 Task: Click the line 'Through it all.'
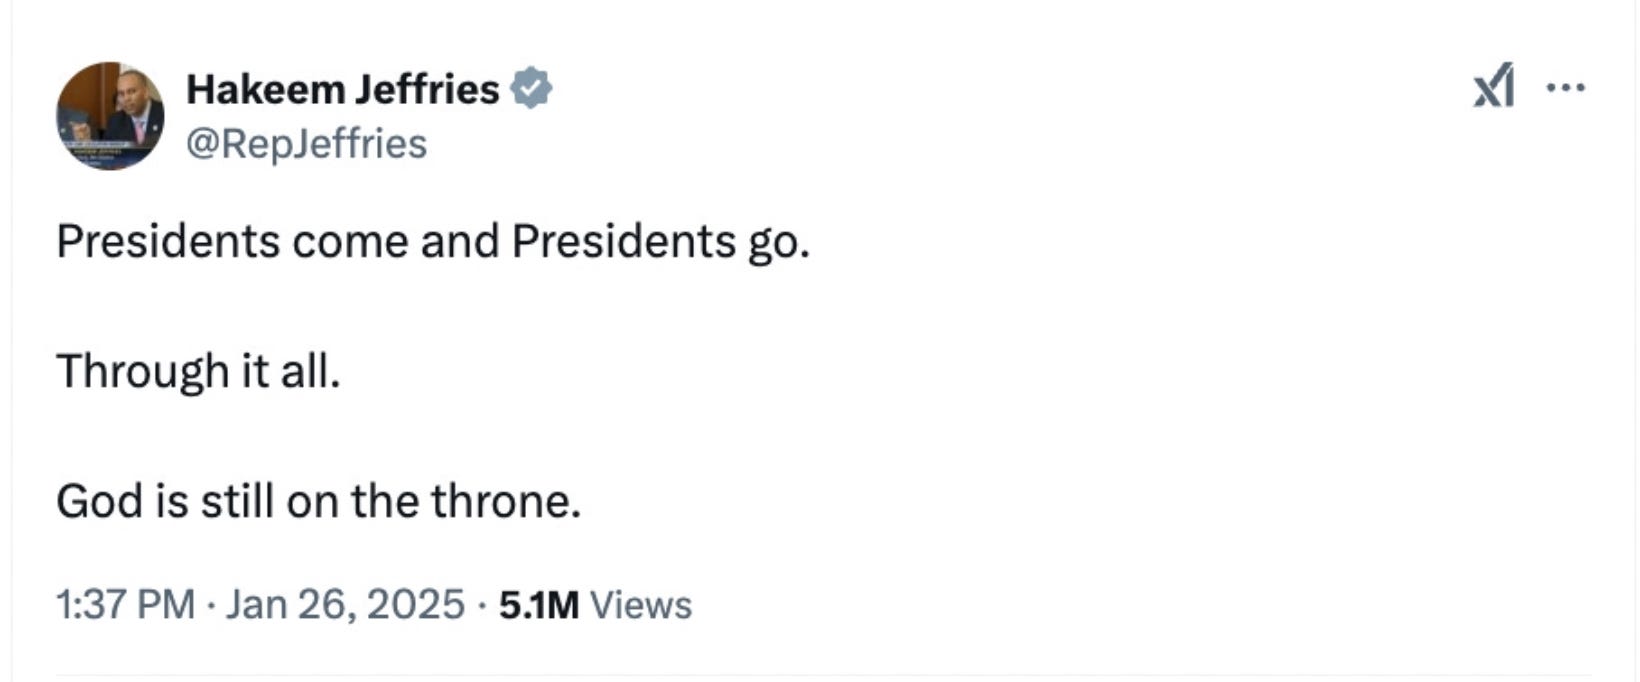coord(198,372)
